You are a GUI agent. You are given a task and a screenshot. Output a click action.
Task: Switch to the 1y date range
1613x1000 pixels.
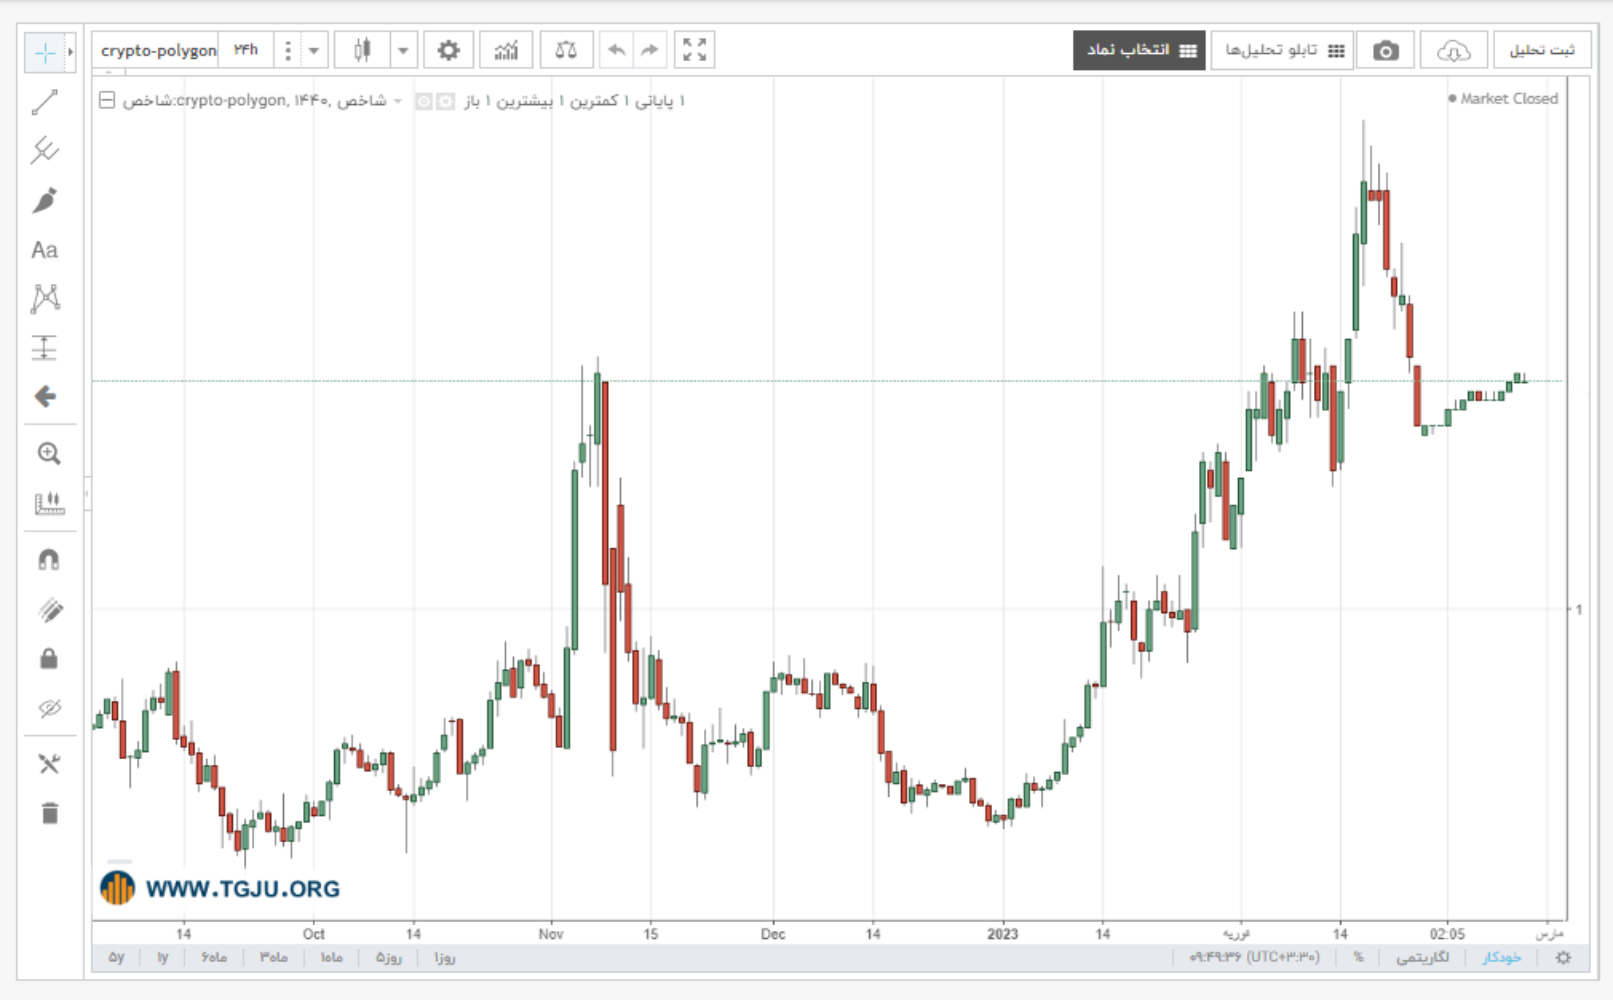[x=162, y=957]
